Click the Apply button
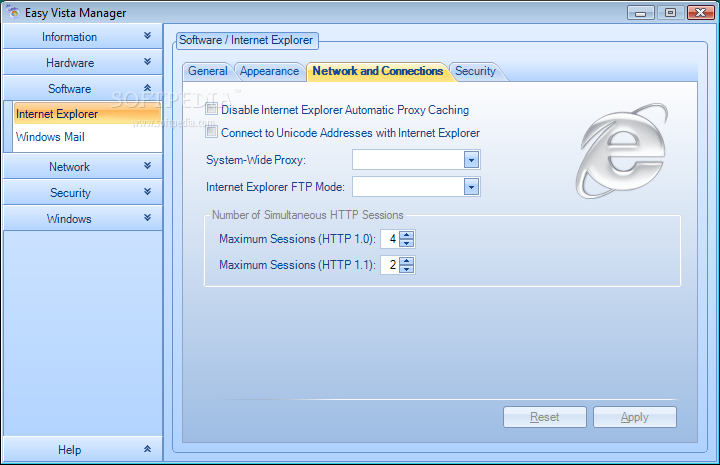 [x=635, y=417]
